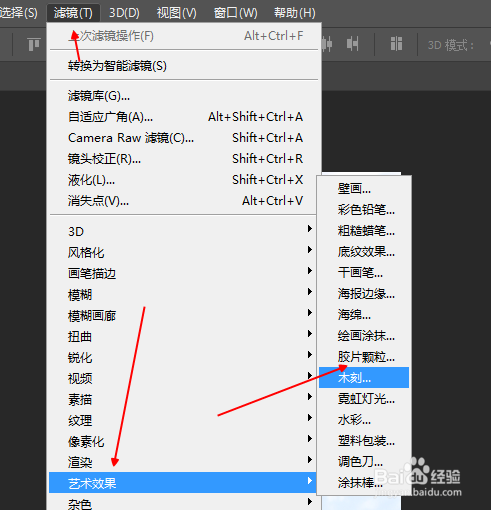The width and height of the screenshot is (491, 510).
Task: Apply the 粗糙蜡笔... filter
Action: (364, 231)
